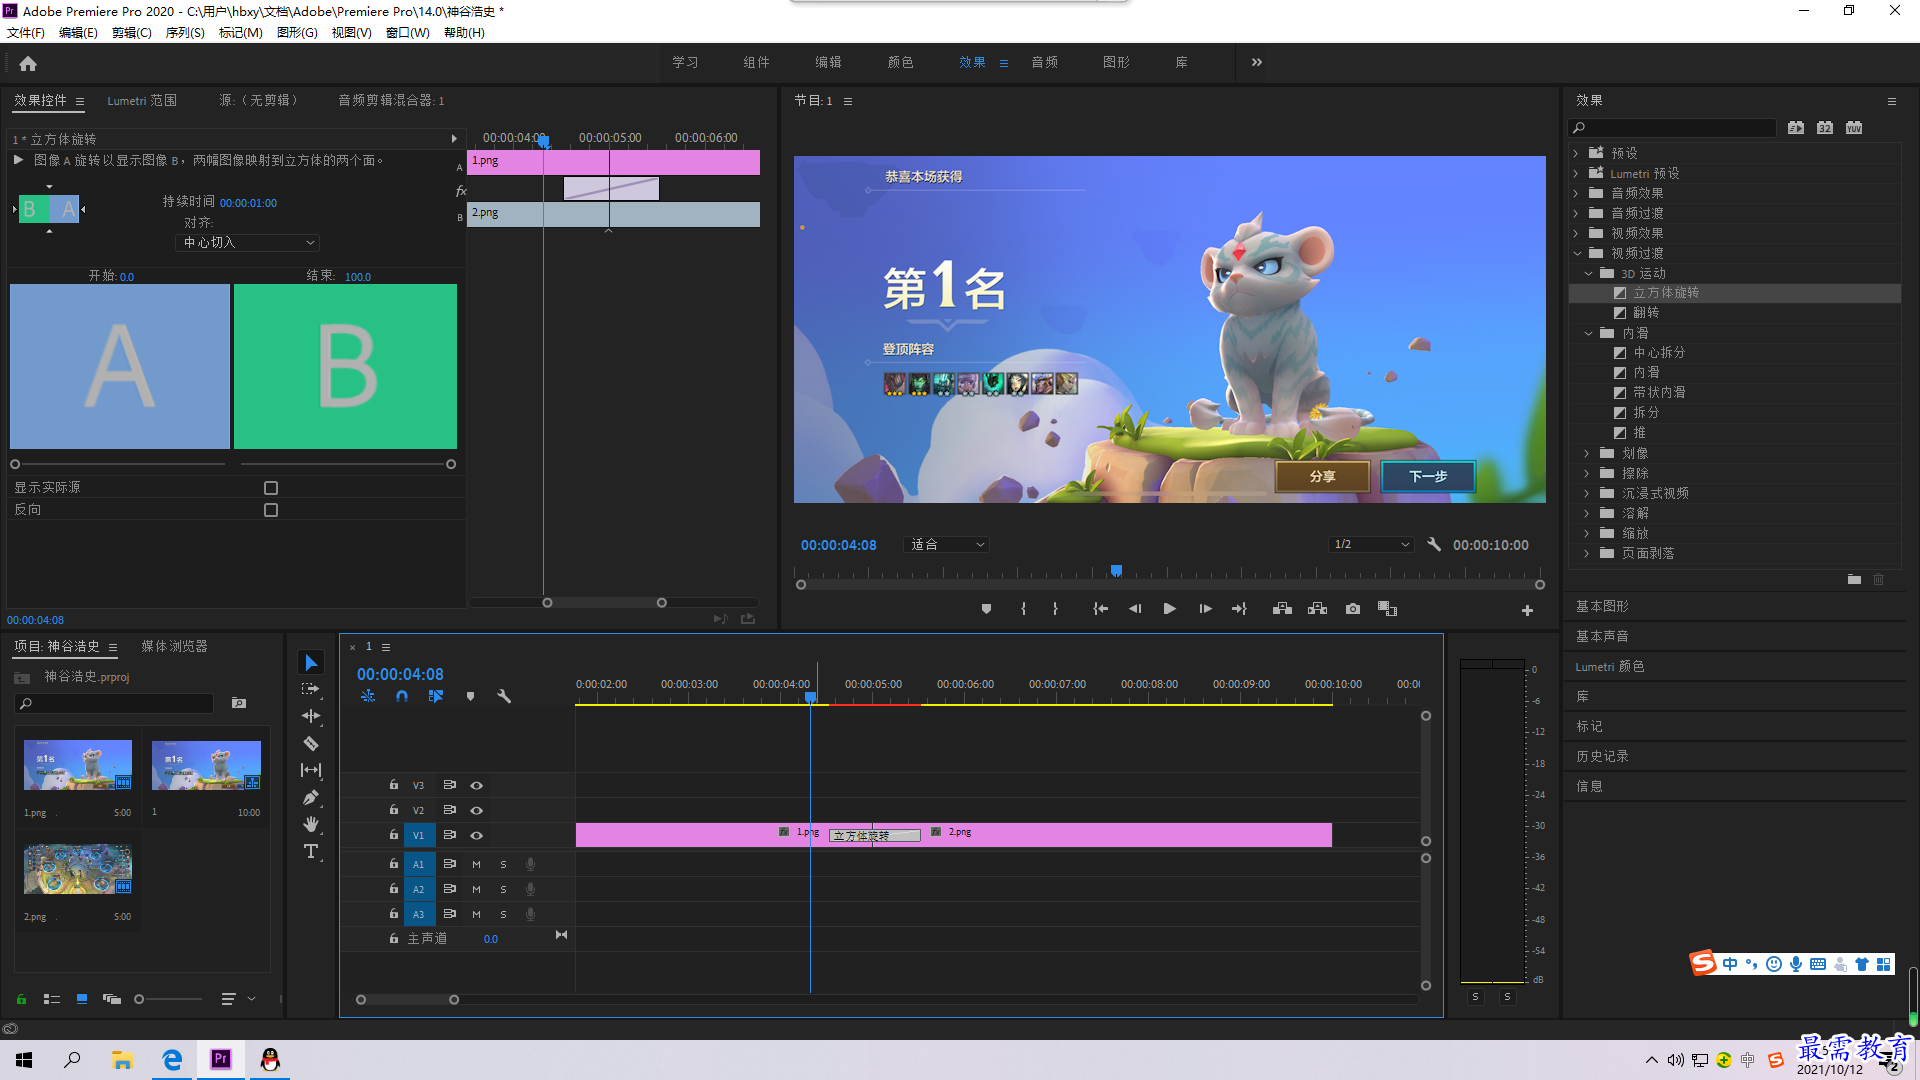Open the 历史记录 panel
Screen dimensions: 1920x1080
(x=1602, y=757)
